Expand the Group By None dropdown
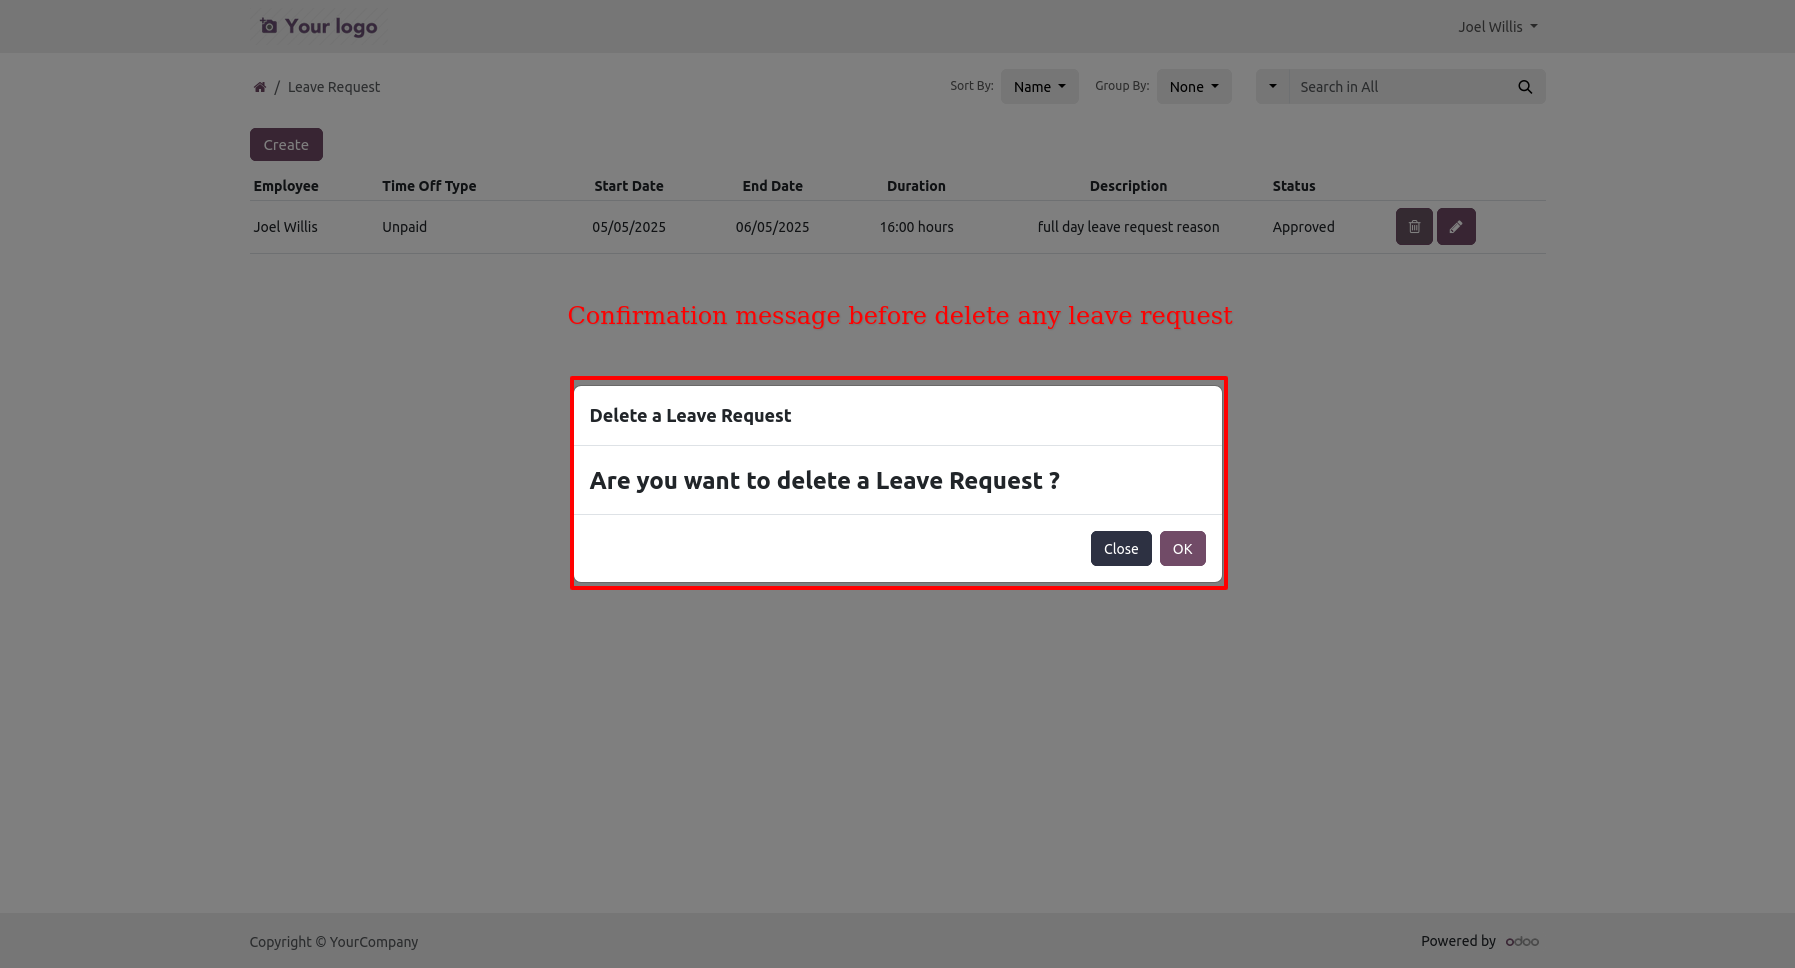This screenshot has height=968, width=1795. (1193, 87)
